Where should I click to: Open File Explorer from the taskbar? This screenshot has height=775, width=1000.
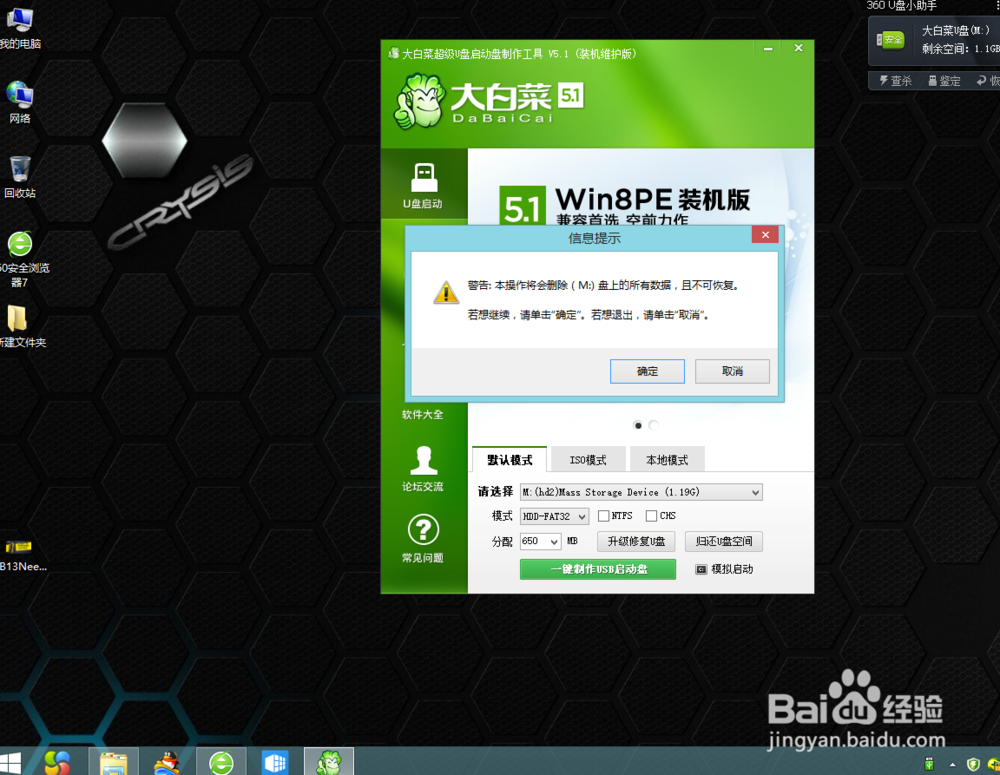114,762
